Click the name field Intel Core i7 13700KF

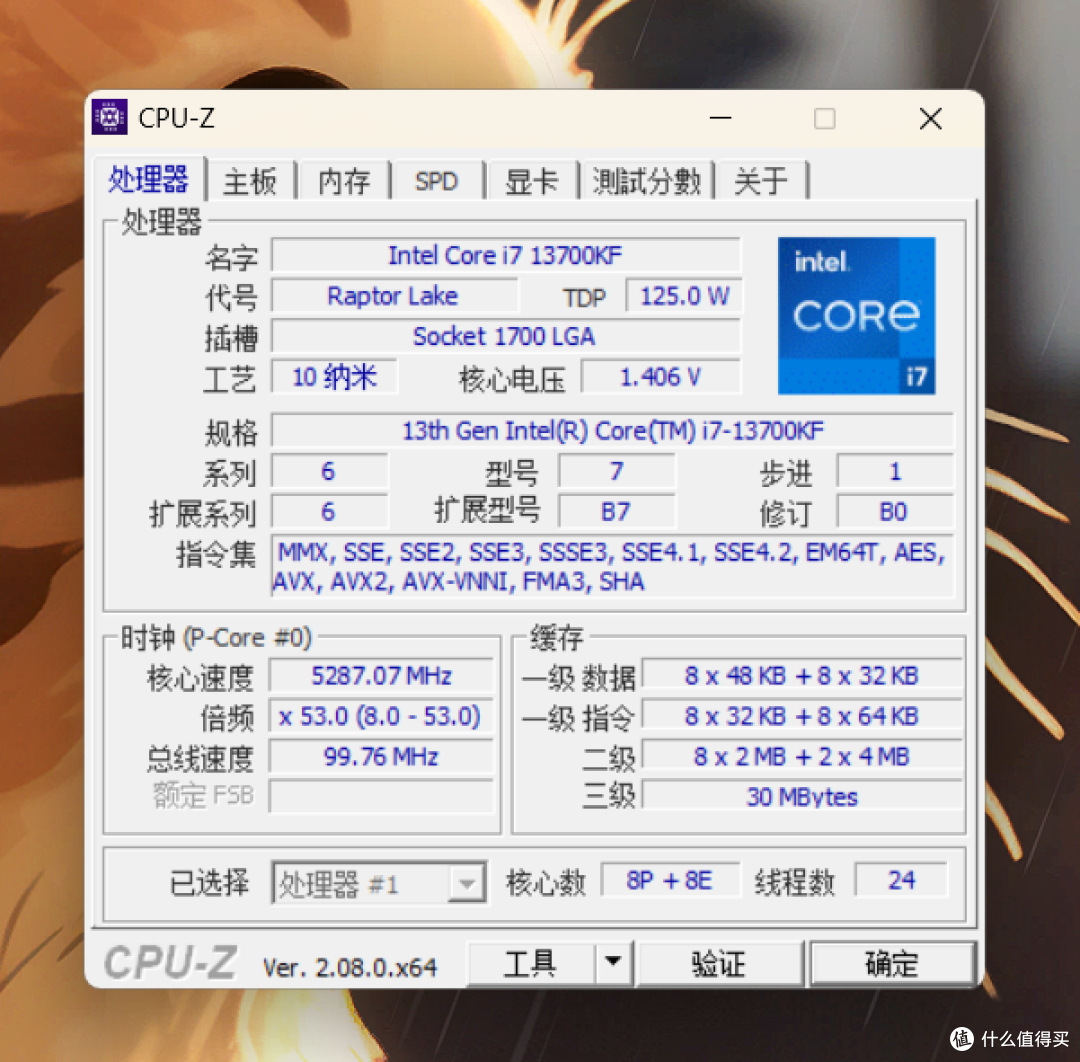point(506,256)
